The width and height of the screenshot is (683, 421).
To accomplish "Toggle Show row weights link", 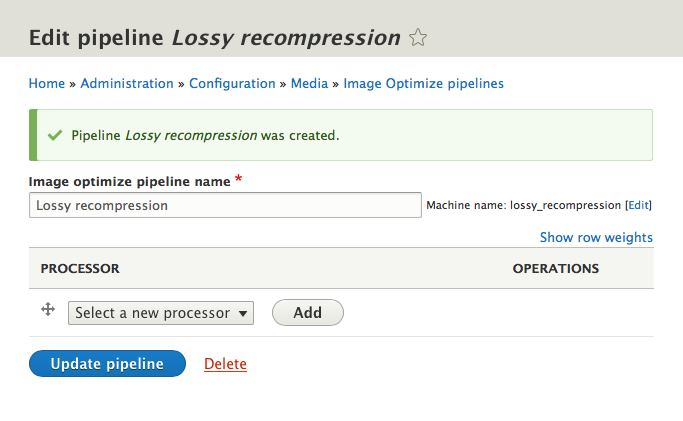I will tap(596, 237).
